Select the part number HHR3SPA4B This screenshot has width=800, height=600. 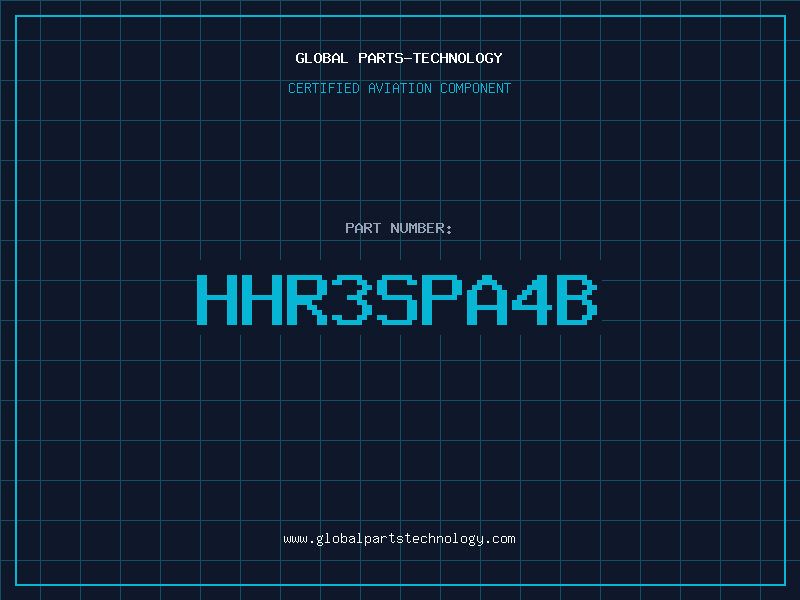(397, 299)
